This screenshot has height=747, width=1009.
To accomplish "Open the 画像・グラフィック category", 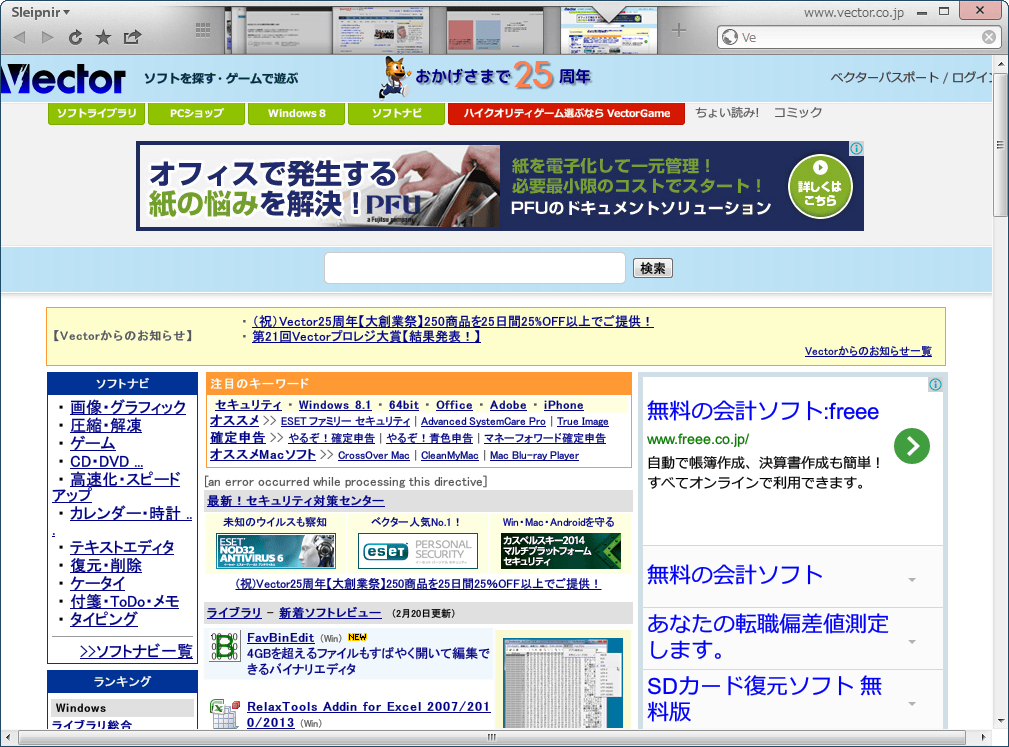I will point(127,407).
